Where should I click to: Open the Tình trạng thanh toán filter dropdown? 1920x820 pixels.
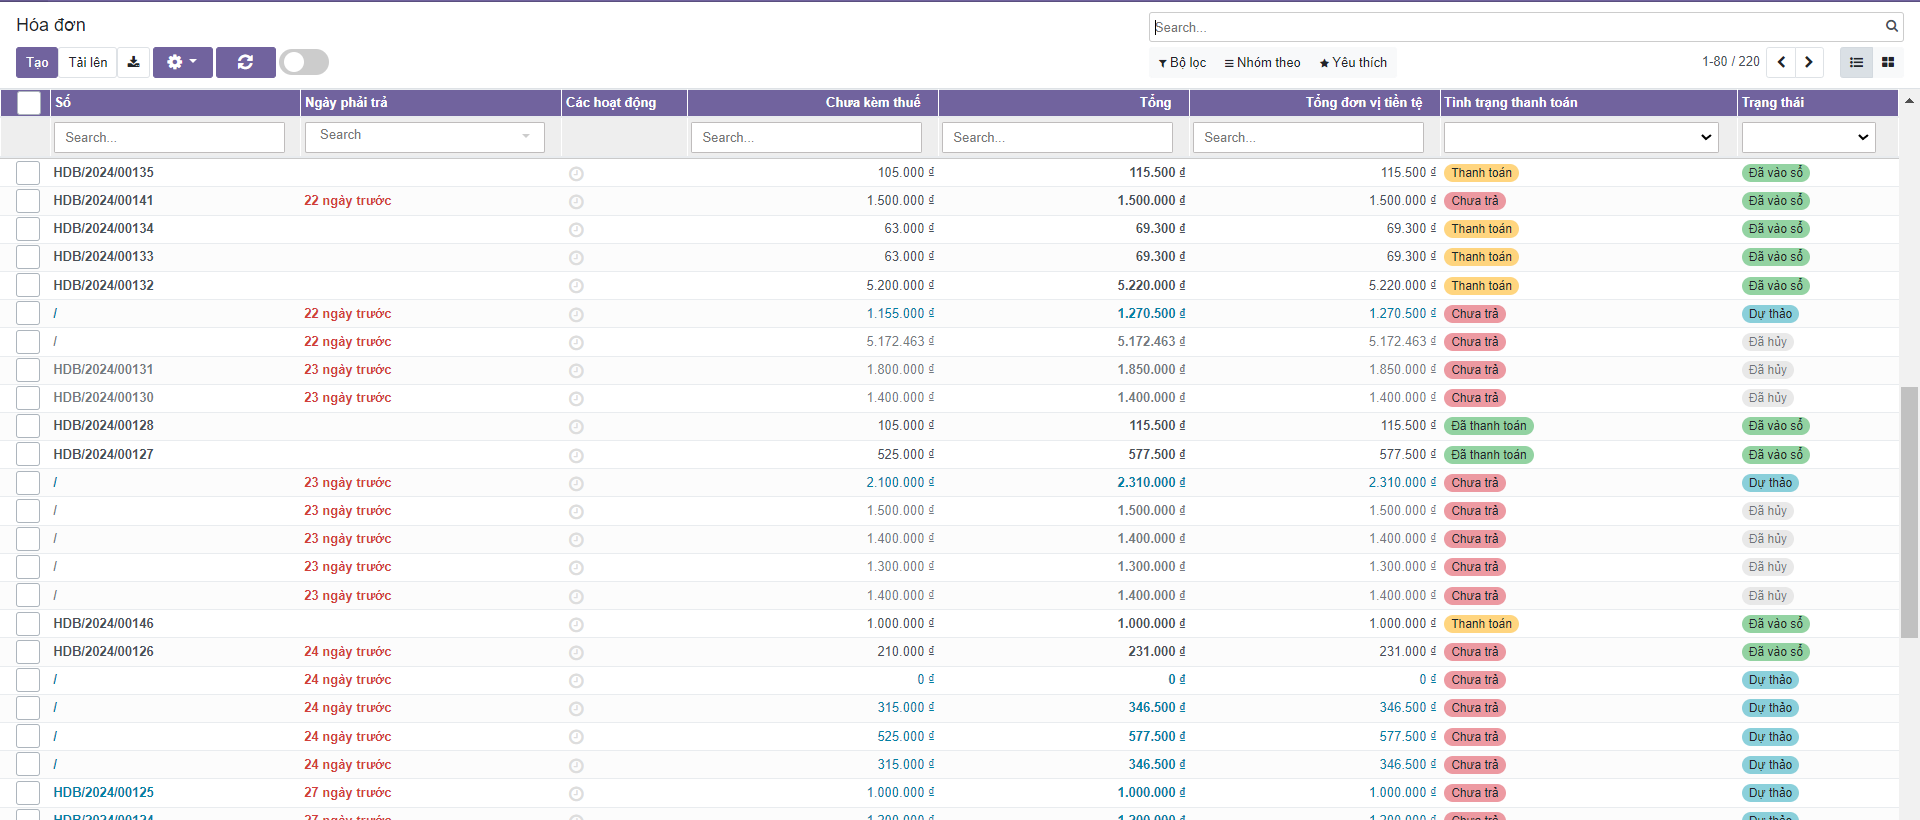pos(1580,137)
